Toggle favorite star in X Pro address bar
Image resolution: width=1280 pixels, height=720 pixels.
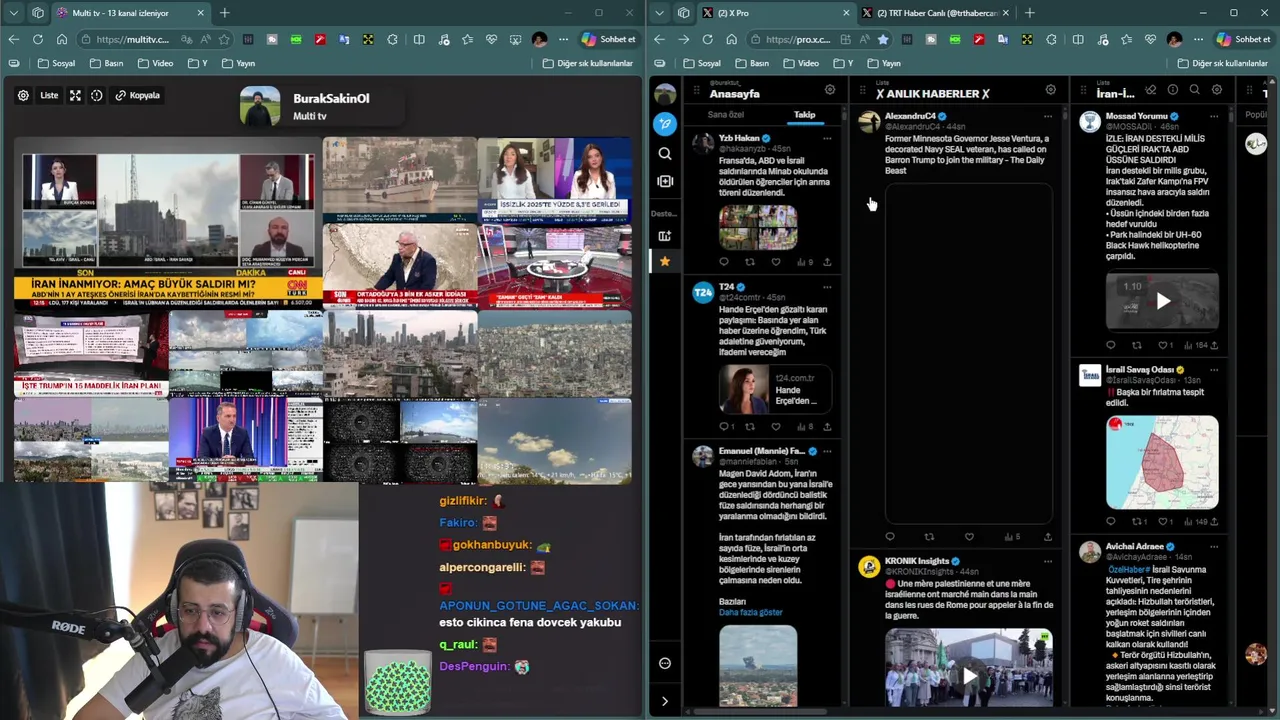(883, 39)
